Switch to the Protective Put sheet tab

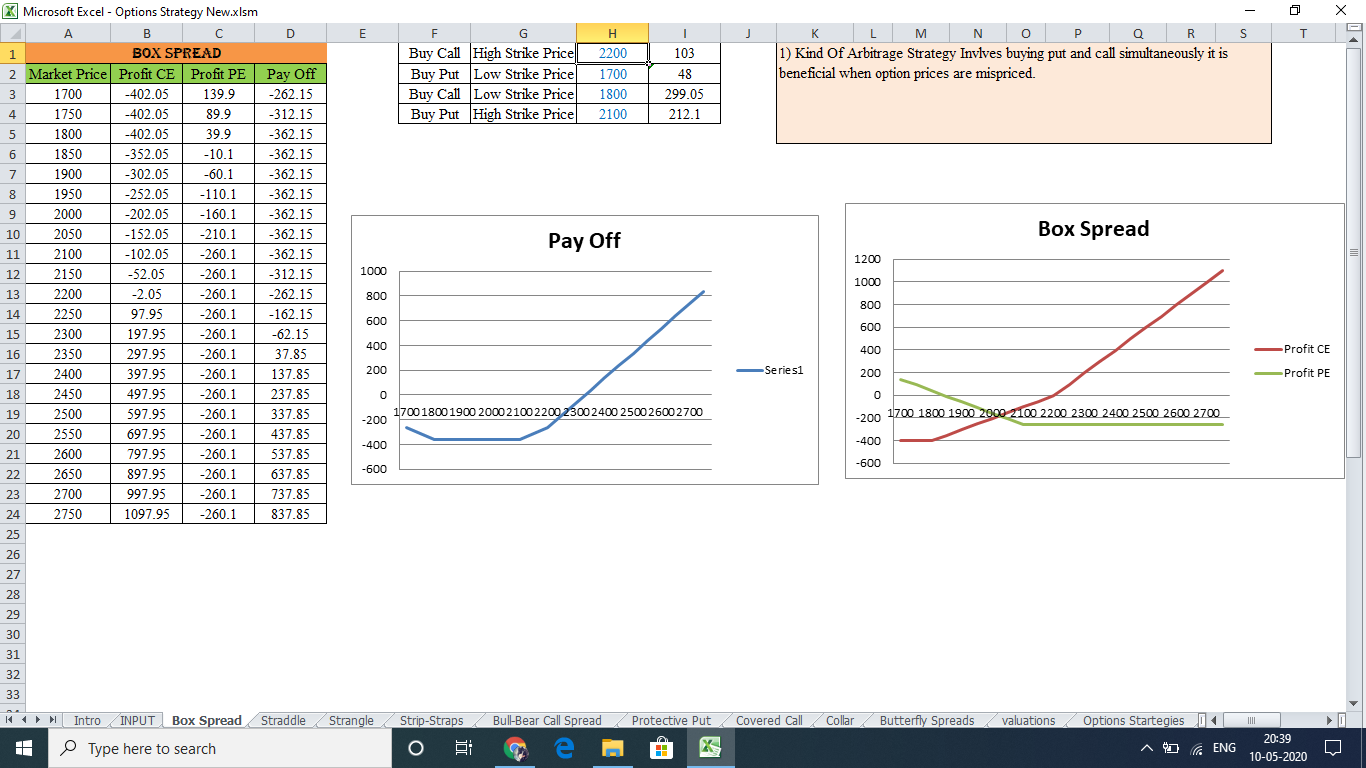671,720
